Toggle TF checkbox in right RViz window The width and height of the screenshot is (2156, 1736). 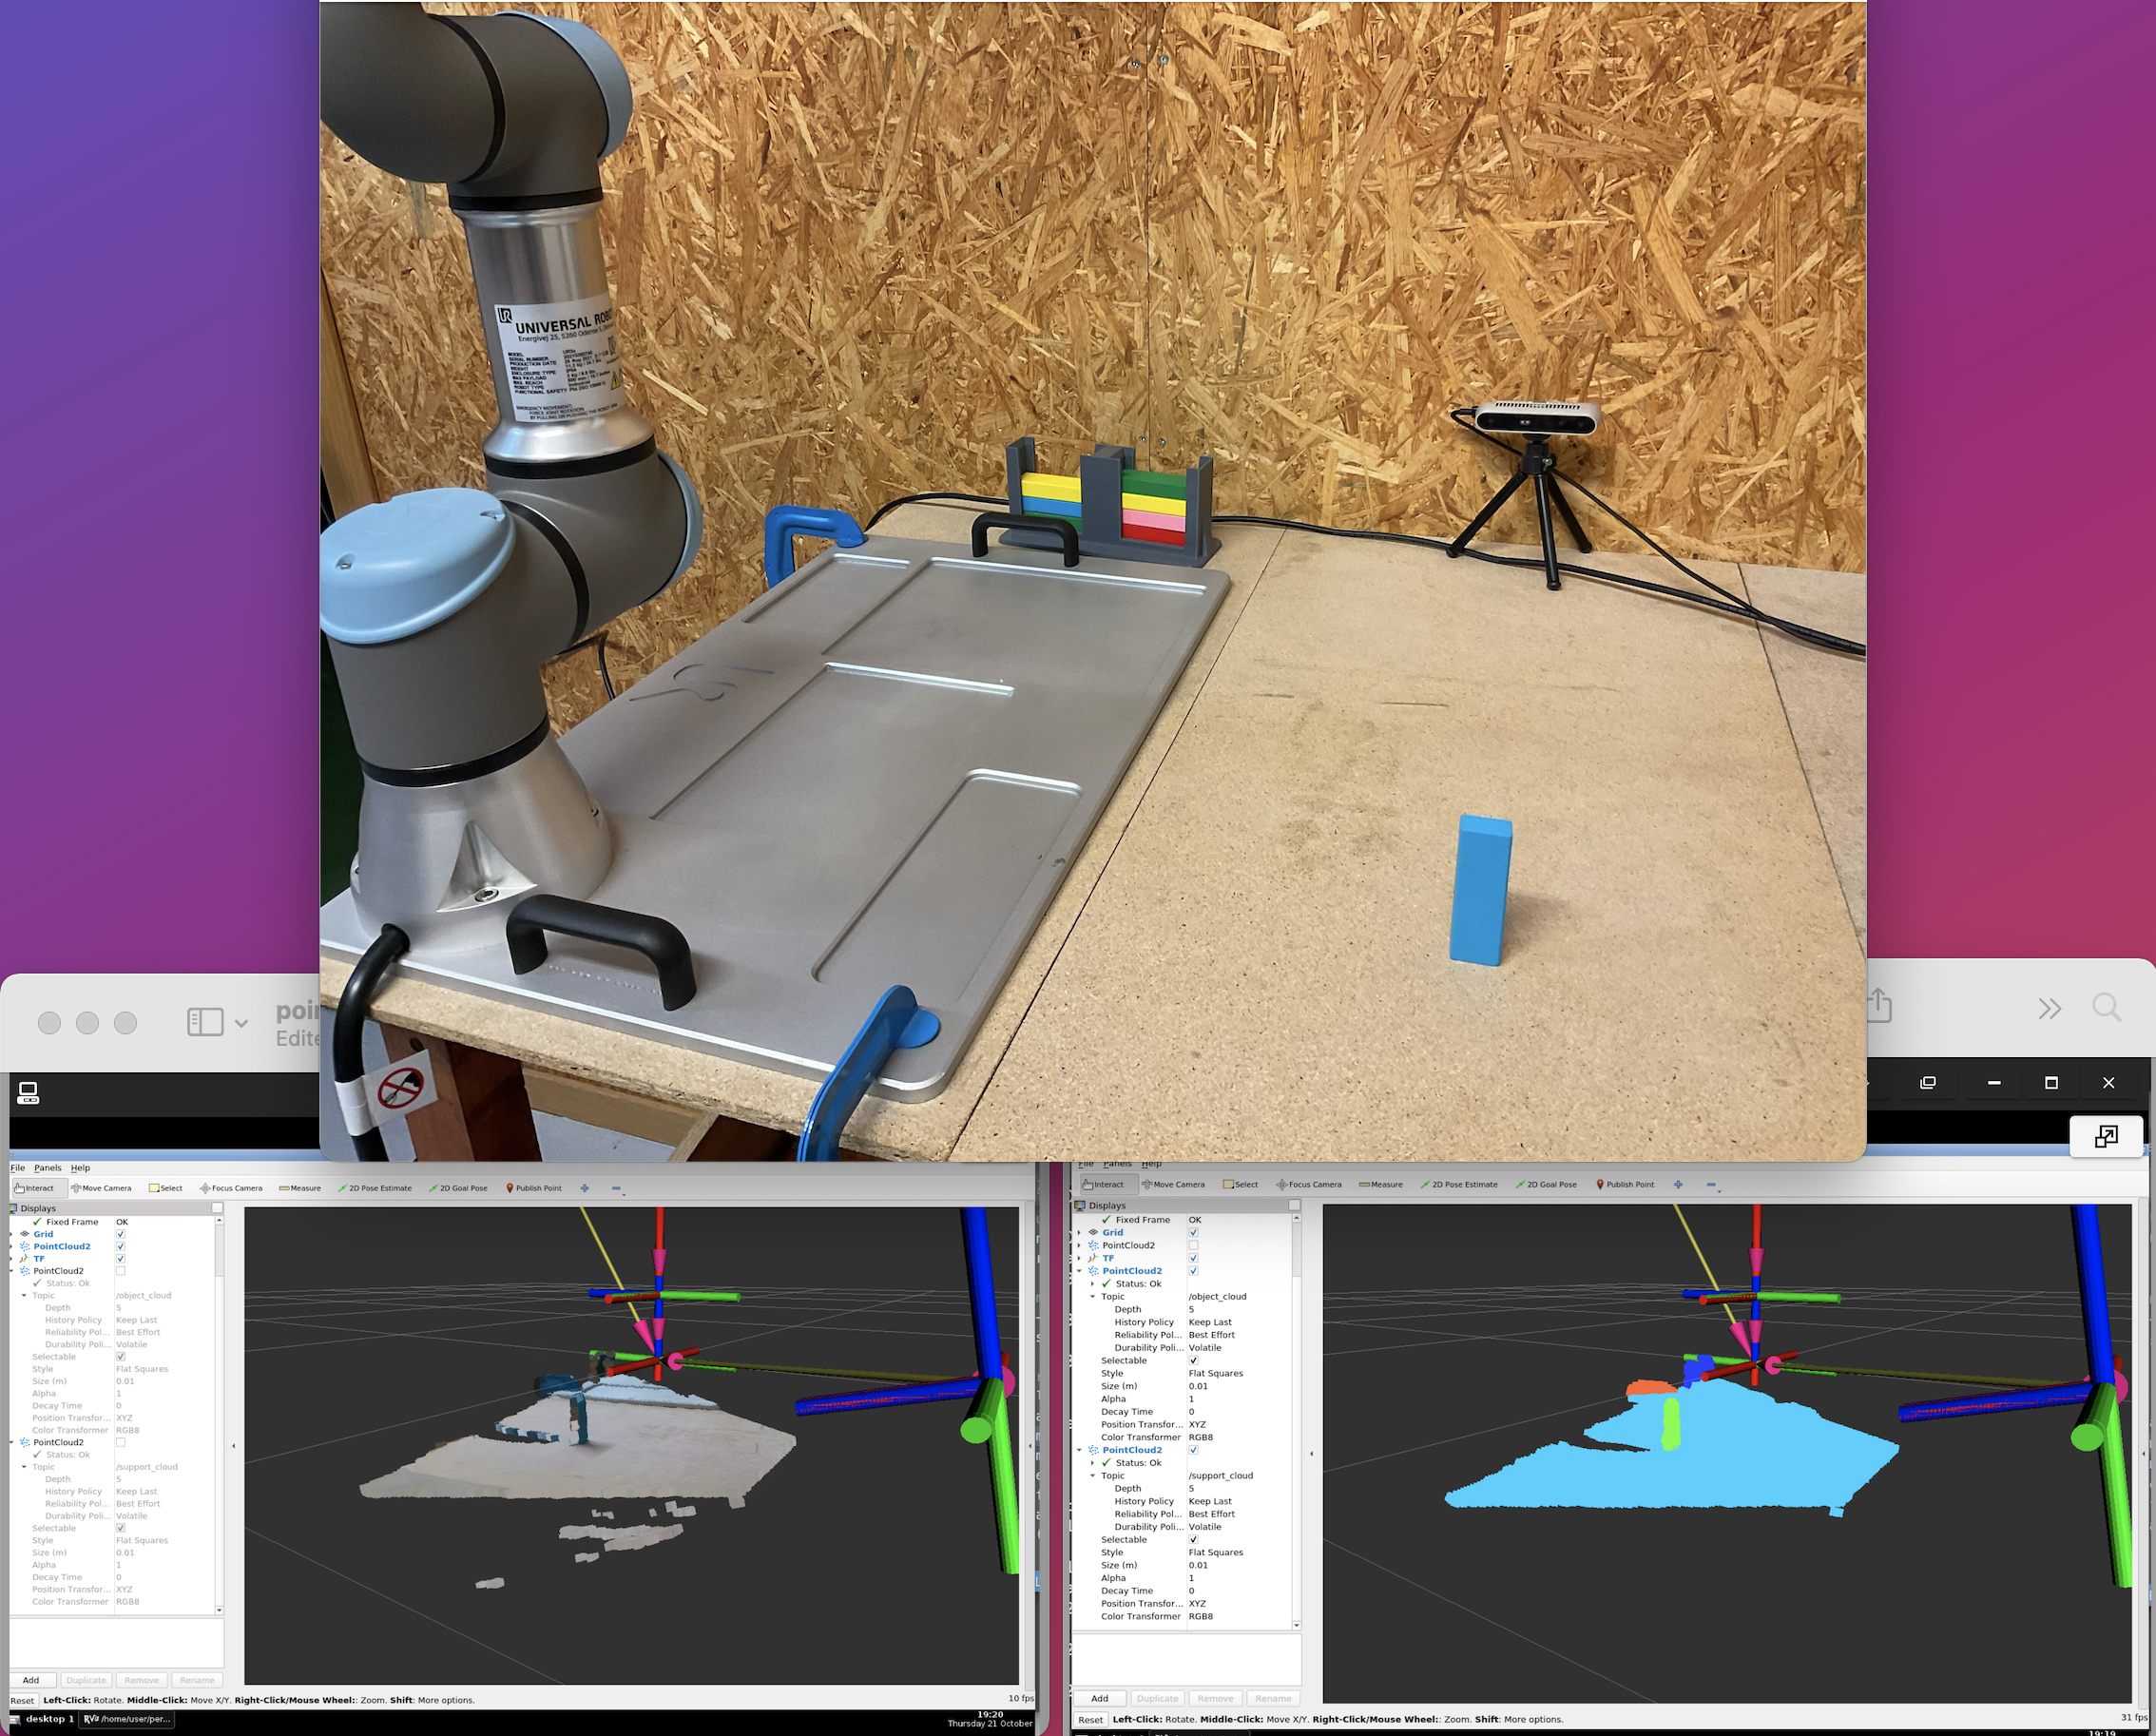tap(1193, 1258)
